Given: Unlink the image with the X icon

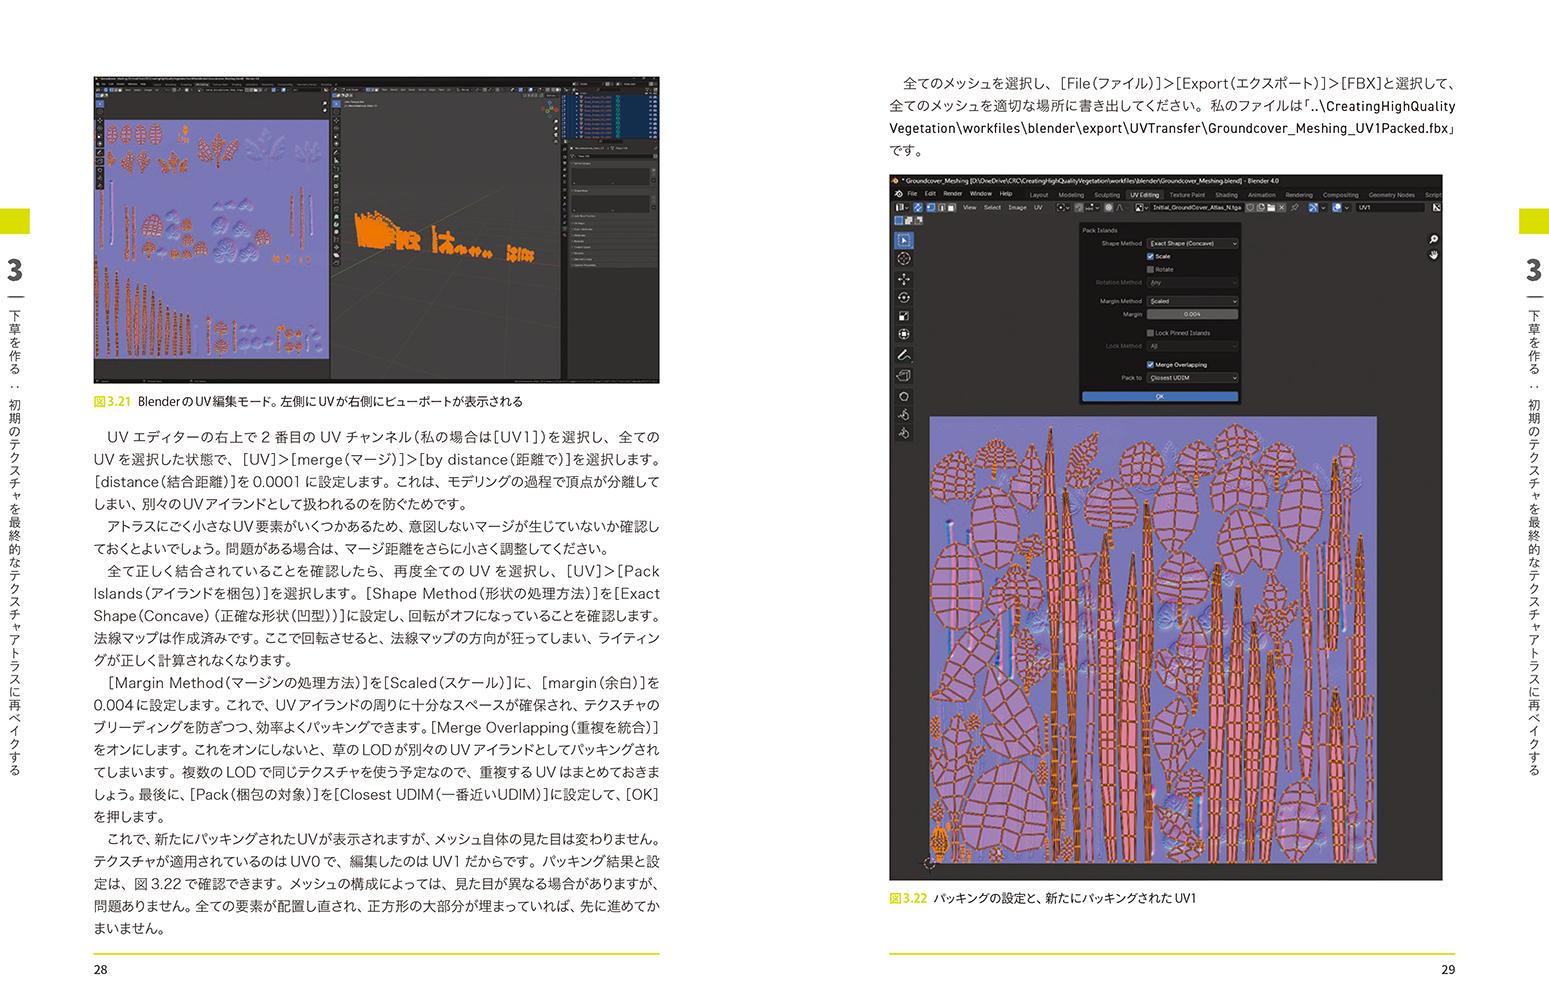Looking at the screenshot, I should (x=1282, y=208).
